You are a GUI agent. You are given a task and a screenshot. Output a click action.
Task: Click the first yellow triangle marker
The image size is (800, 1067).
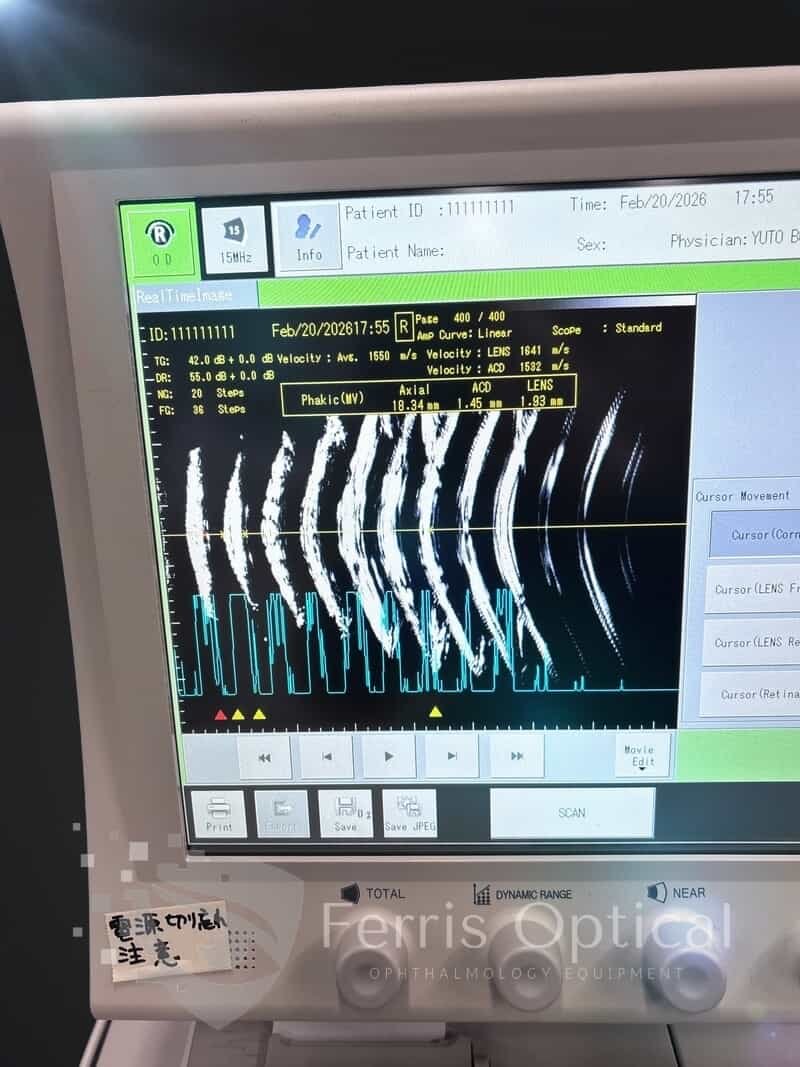pyautogui.click(x=238, y=715)
